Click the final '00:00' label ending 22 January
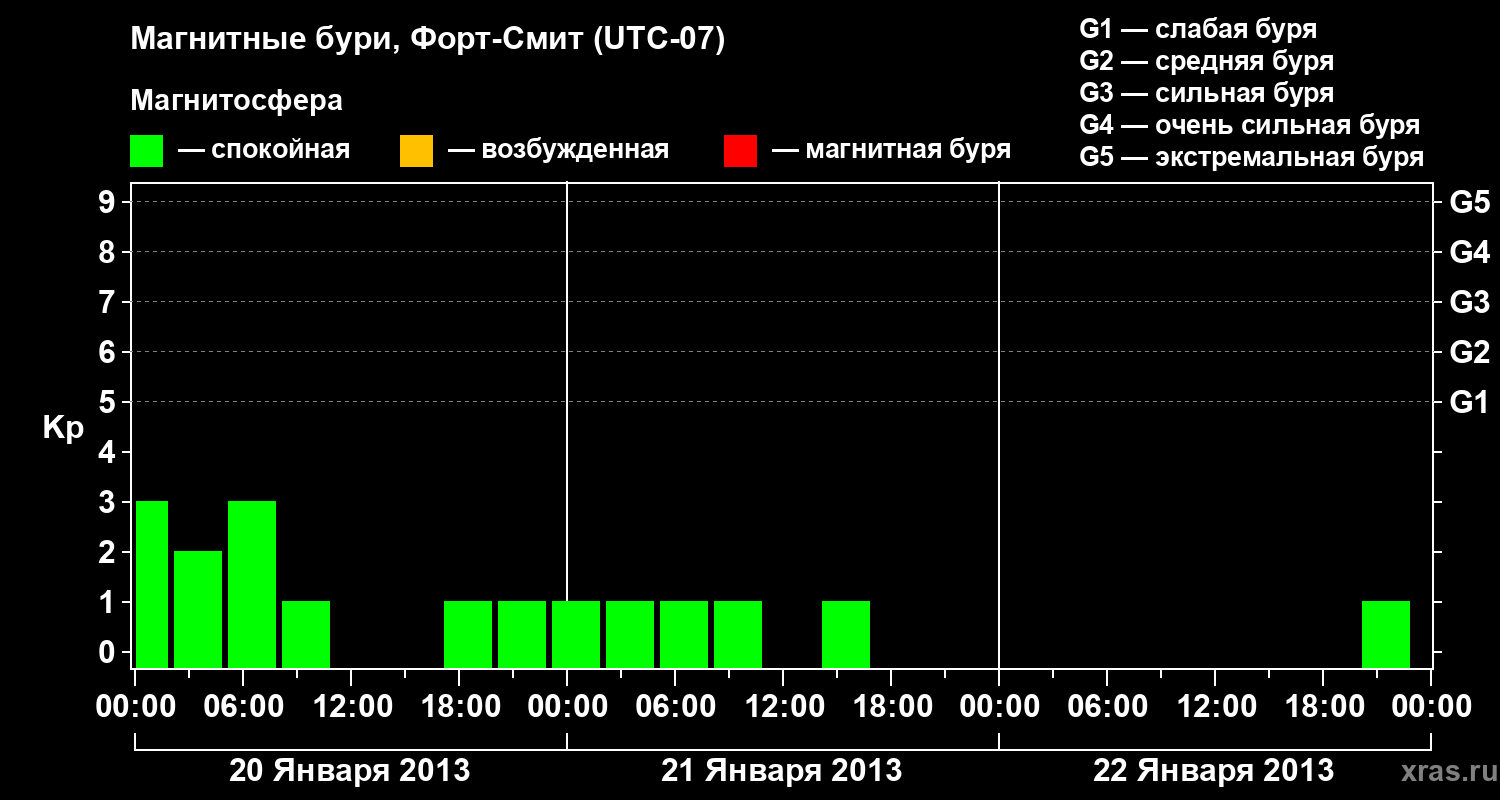The height and width of the screenshot is (800, 1500). (1431, 706)
